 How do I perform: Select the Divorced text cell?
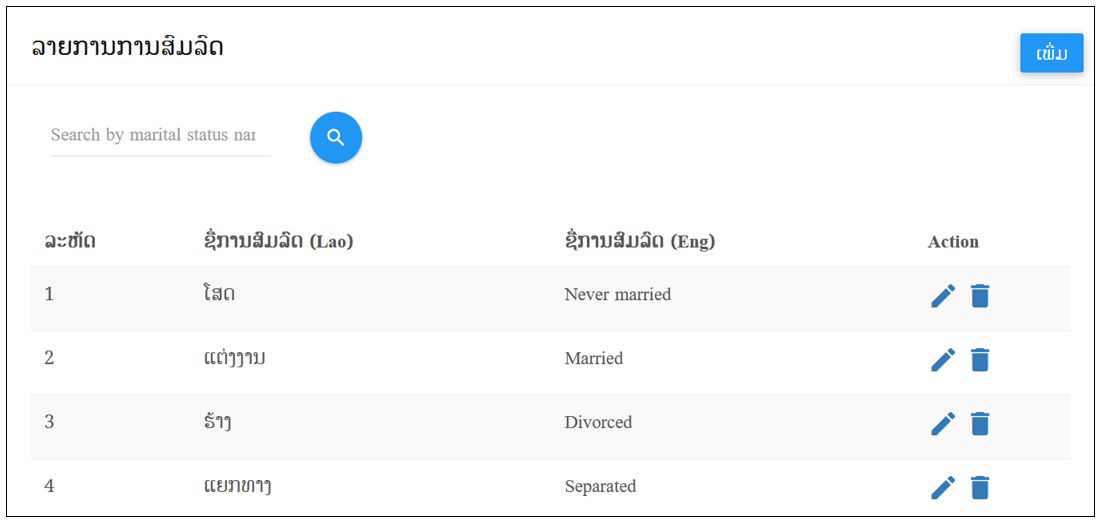598,422
